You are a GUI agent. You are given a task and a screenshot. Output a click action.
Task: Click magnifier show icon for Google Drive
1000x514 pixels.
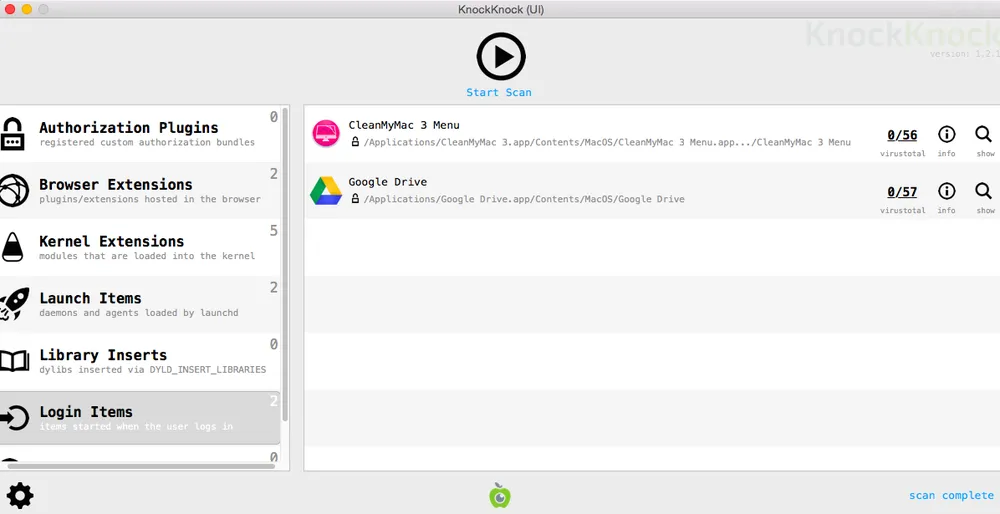(x=984, y=192)
